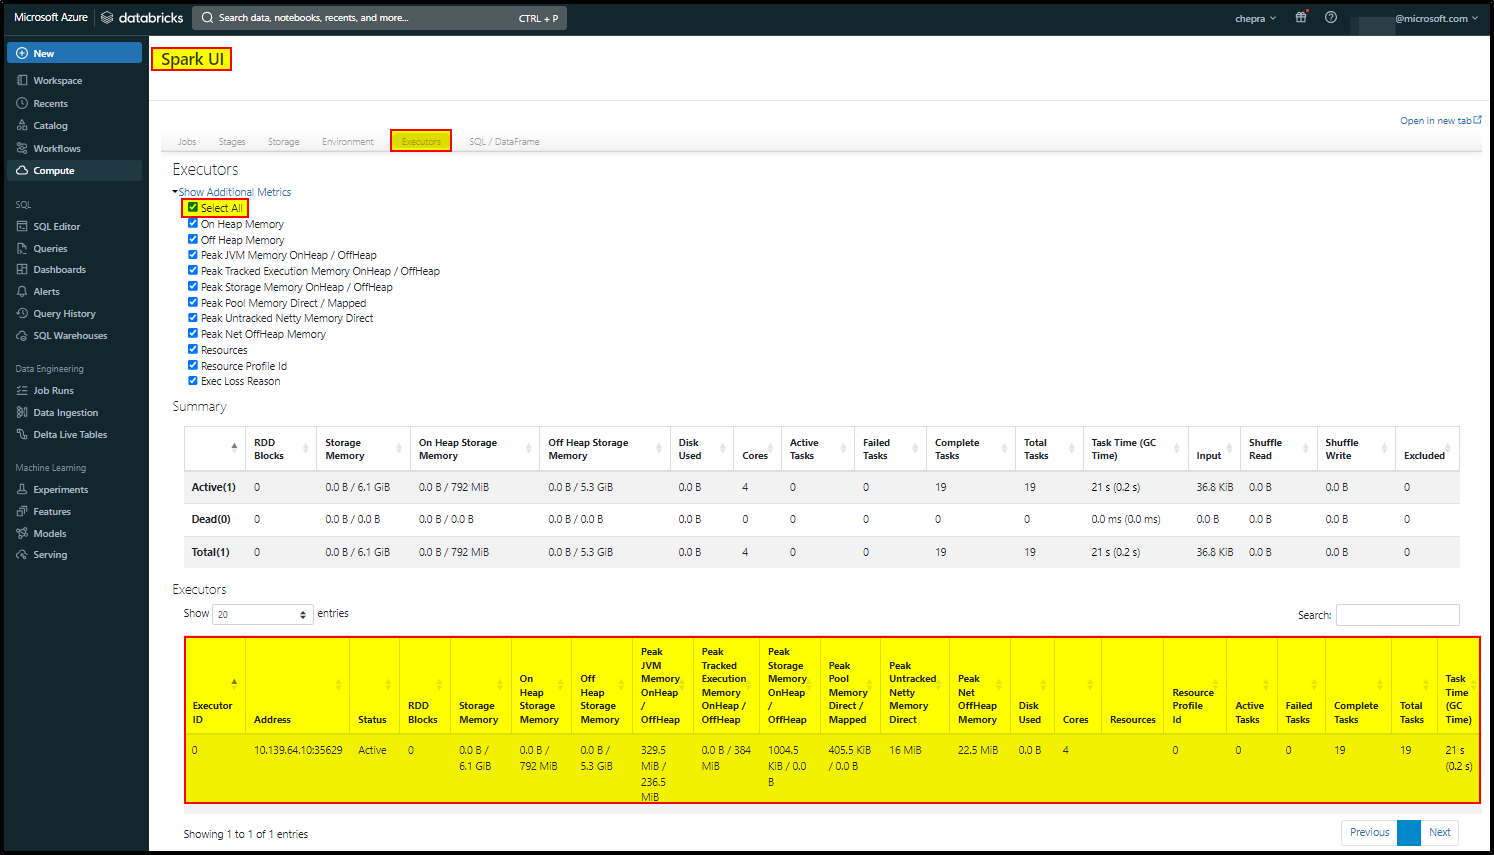Switch to the SQL / DataFrame tab

[x=504, y=142]
